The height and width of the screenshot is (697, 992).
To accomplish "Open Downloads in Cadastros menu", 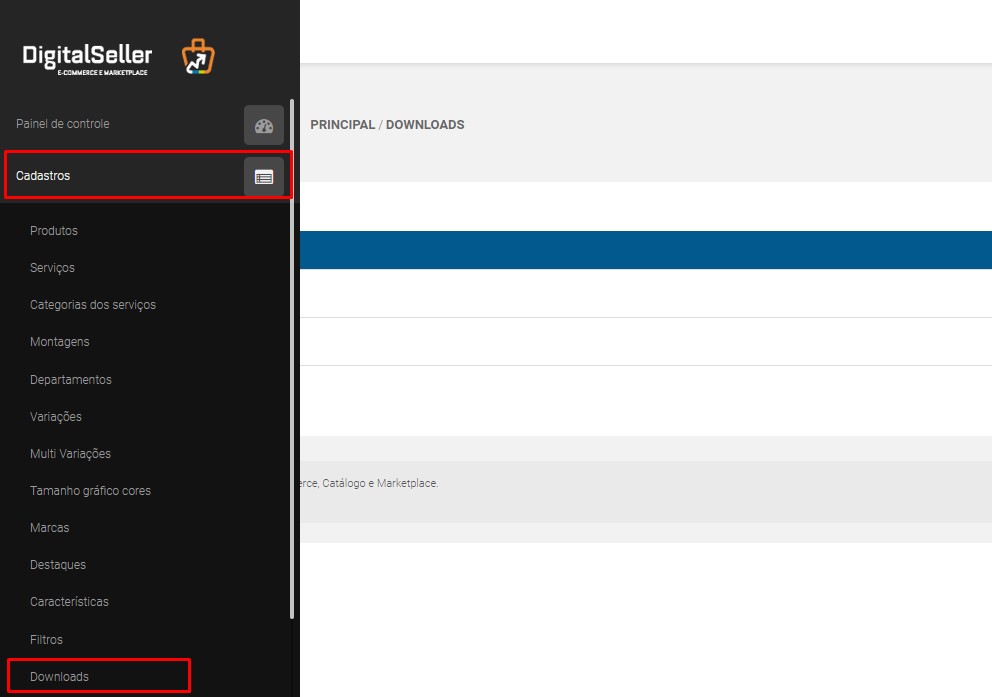I will [59, 677].
